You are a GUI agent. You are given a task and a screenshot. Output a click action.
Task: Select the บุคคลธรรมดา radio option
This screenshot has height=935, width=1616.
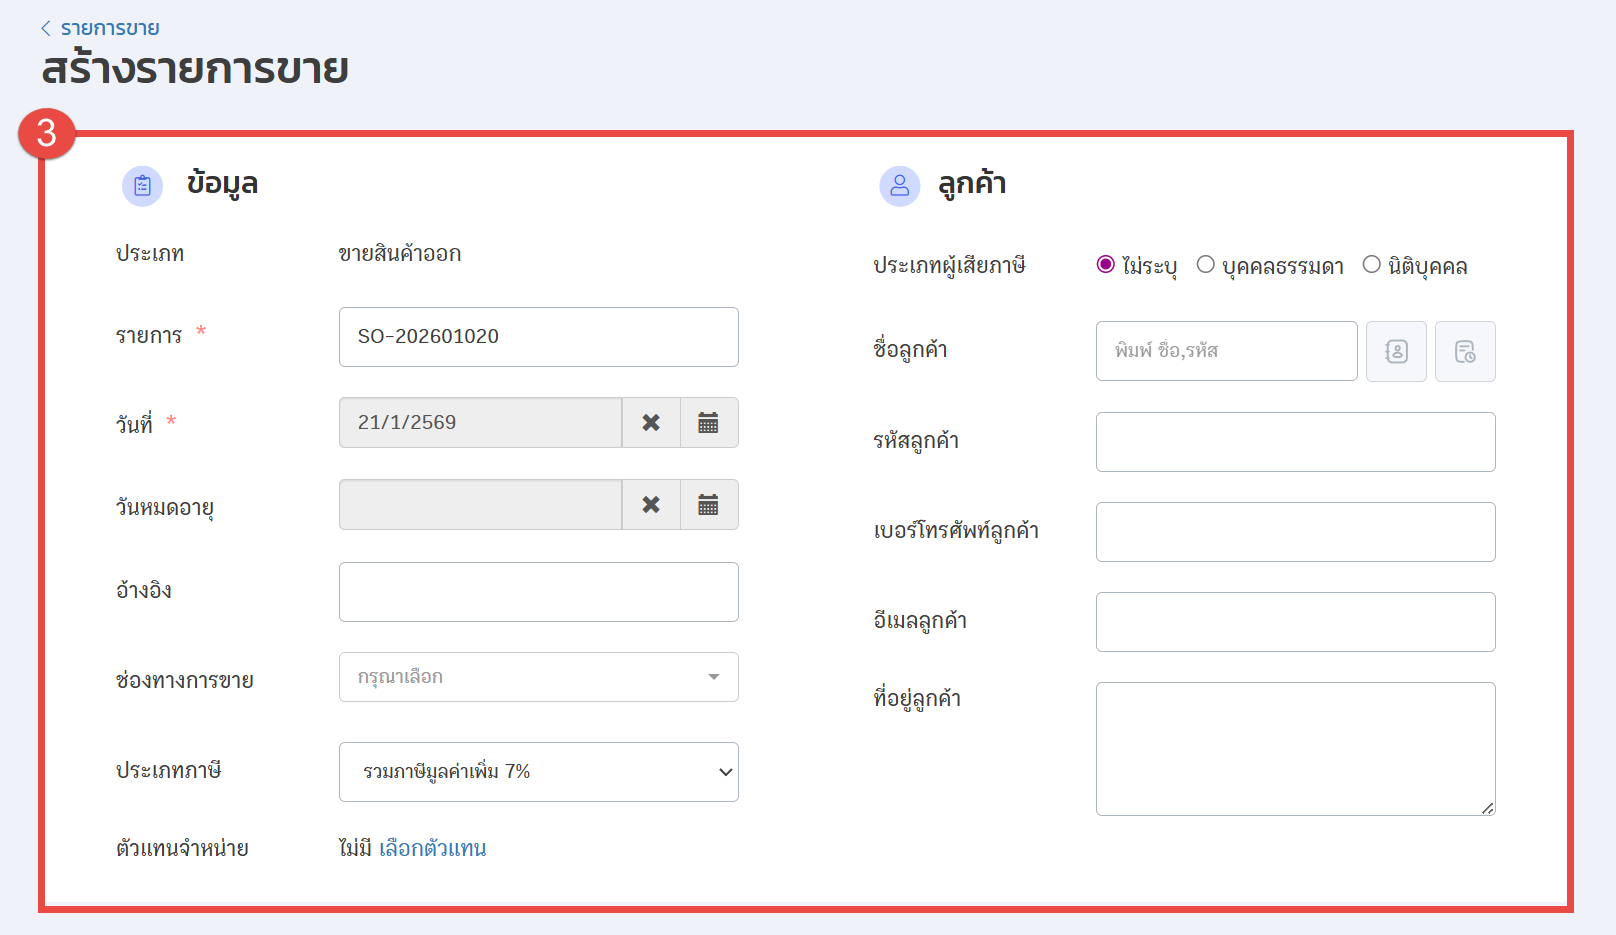[x=1206, y=265]
